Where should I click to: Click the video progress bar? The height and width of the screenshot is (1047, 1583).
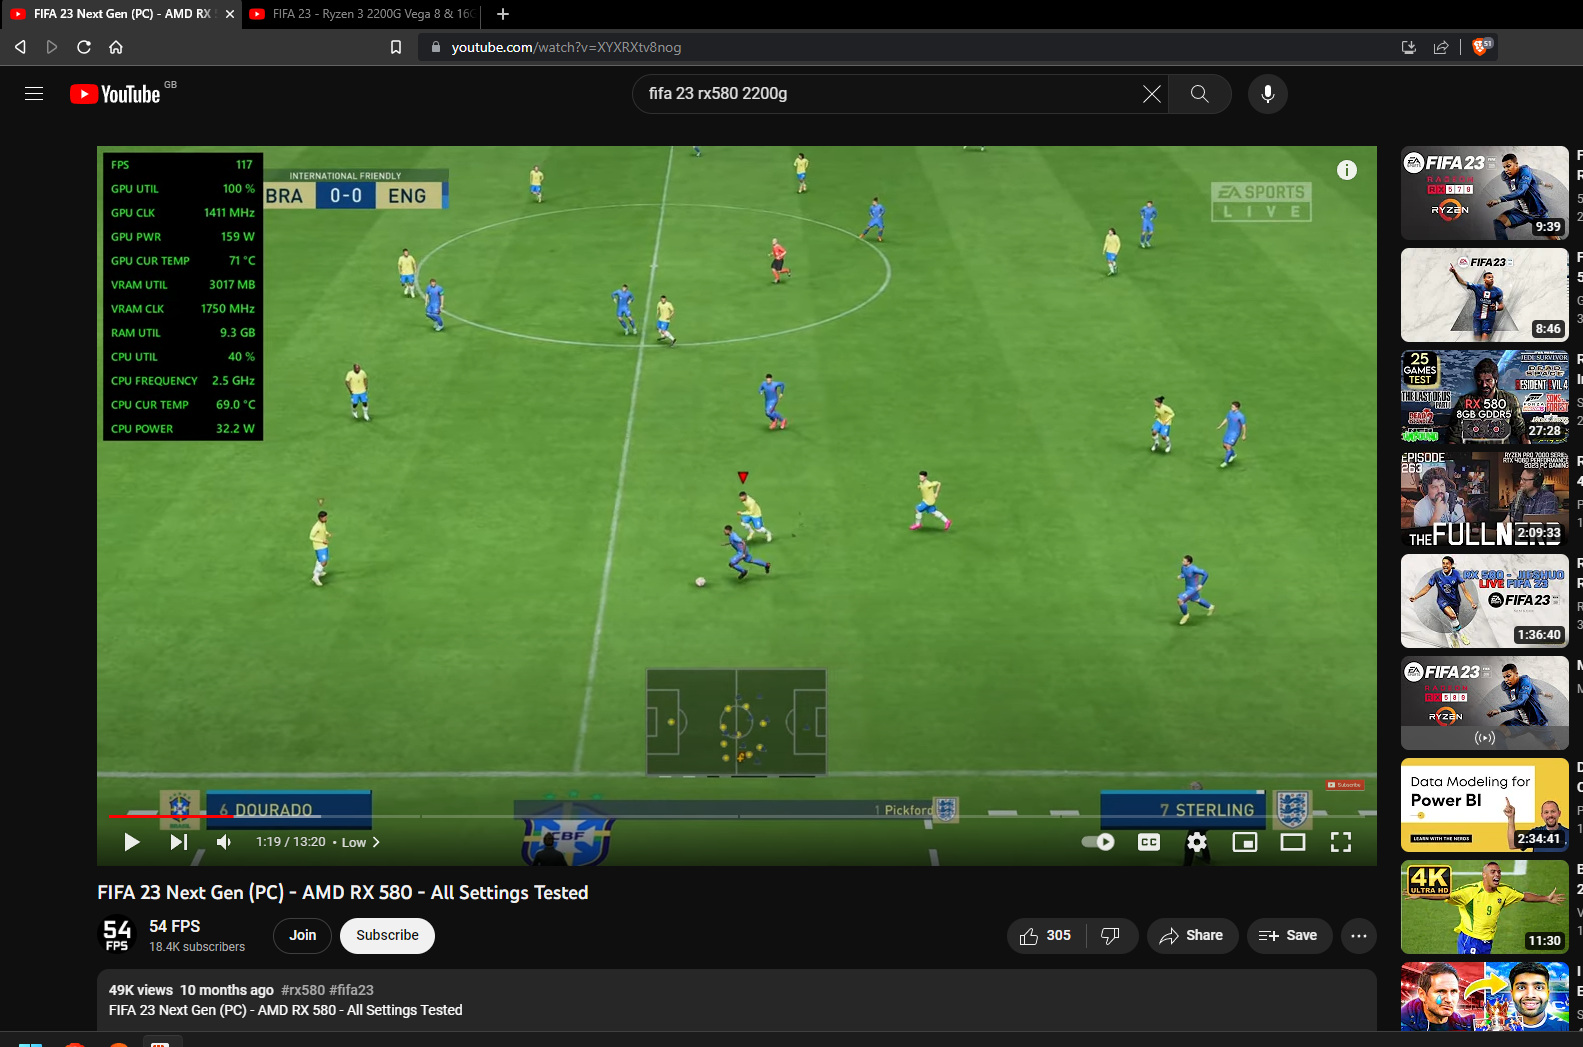point(736,816)
